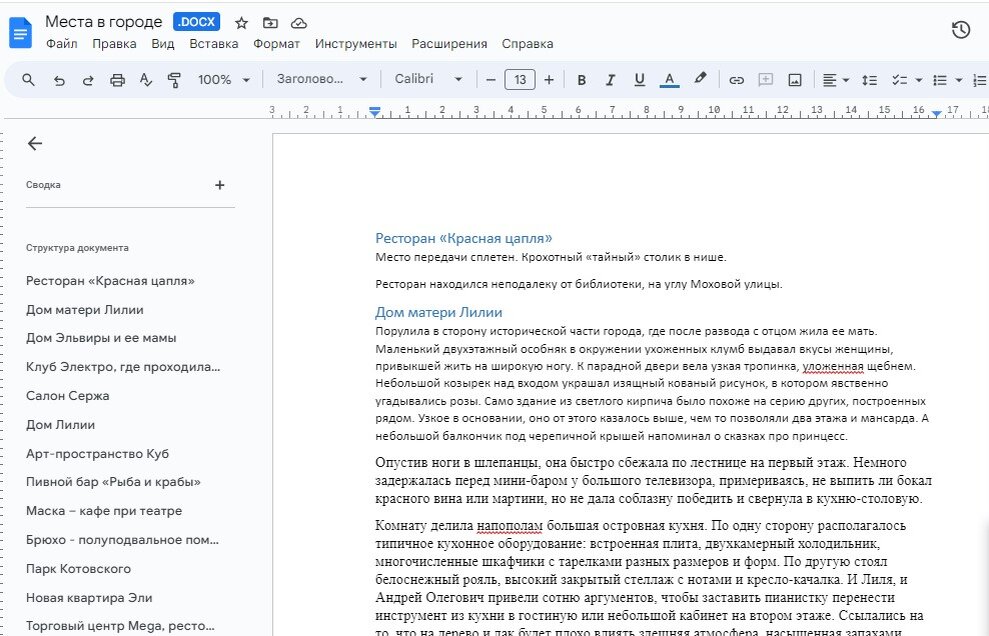Click the search magnifier in toolbar
This screenshot has width=989, height=636.
[x=28, y=80]
